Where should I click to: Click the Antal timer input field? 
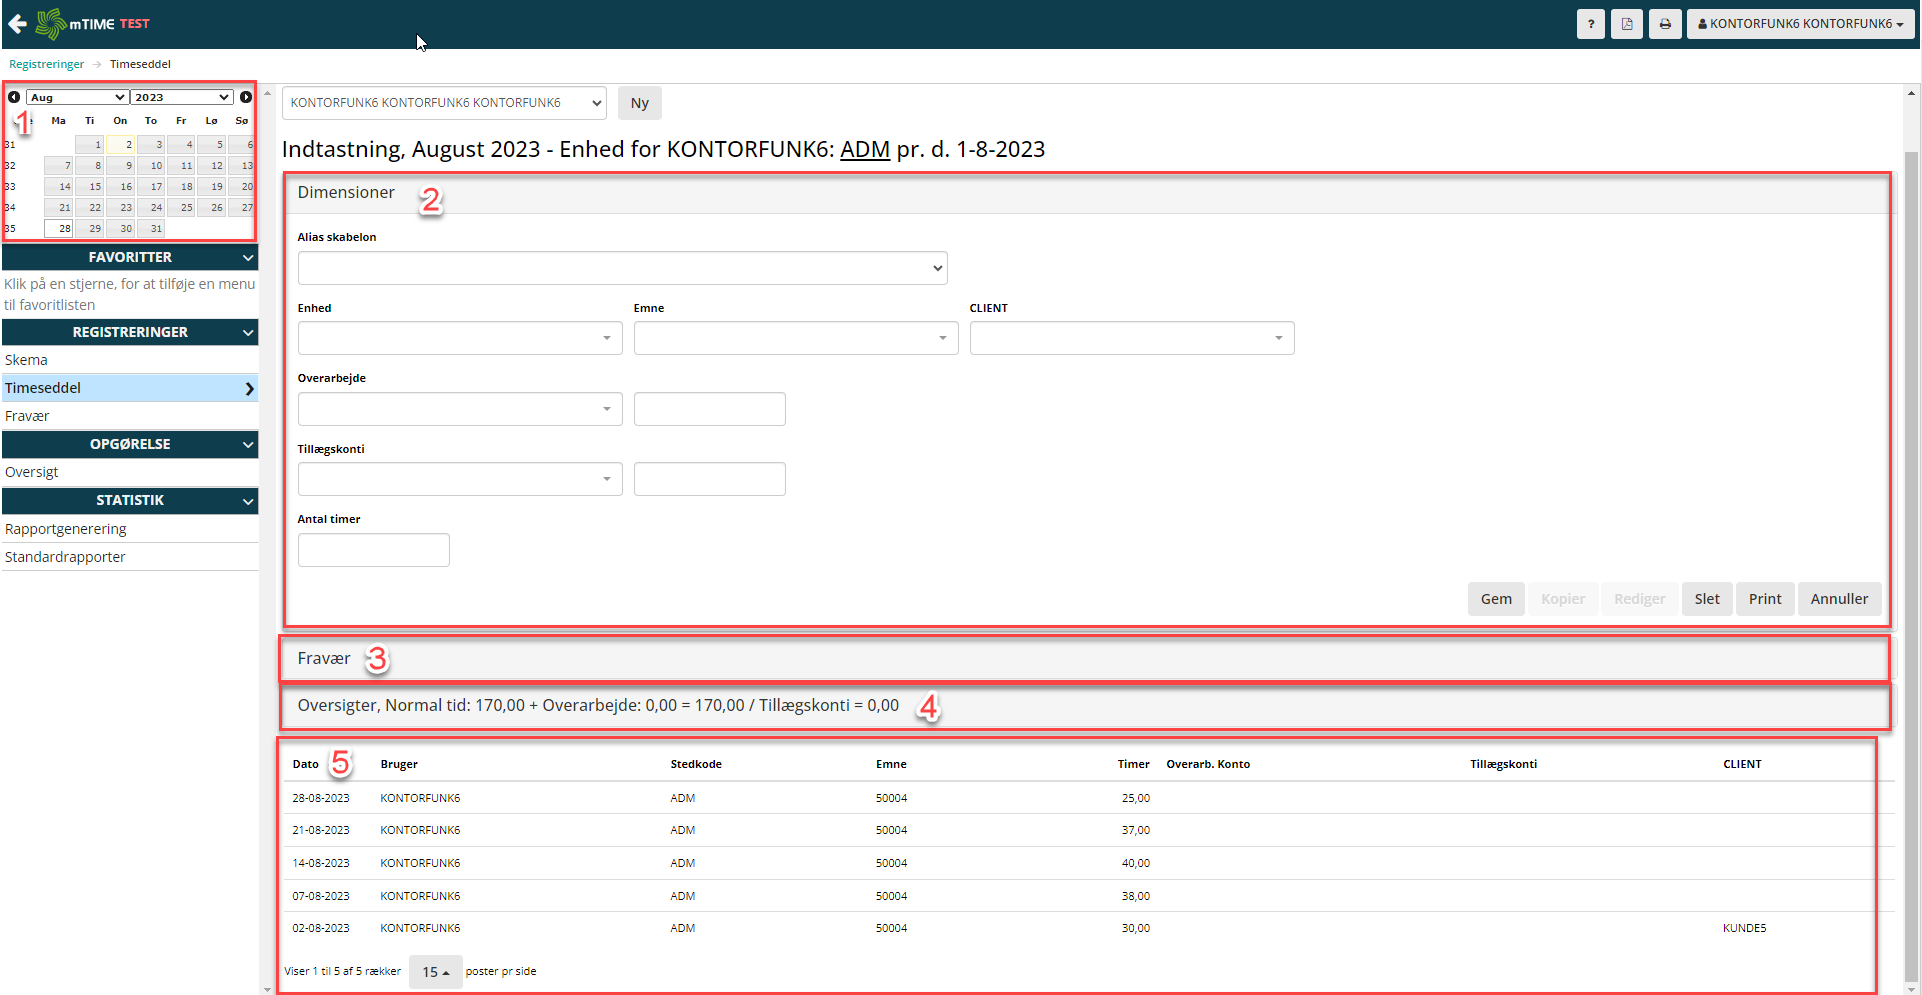pyautogui.click(x=373, y=550)
